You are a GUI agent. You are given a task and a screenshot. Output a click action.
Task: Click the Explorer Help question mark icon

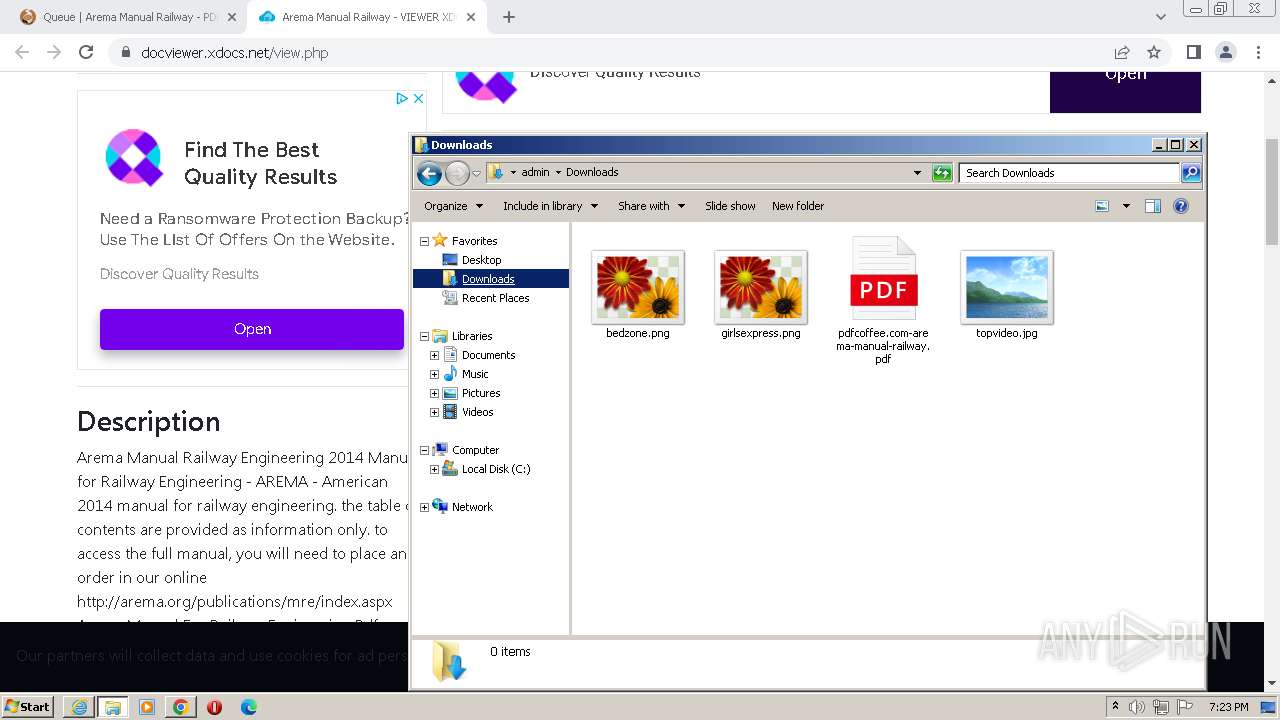click(x=1181, y=206)
